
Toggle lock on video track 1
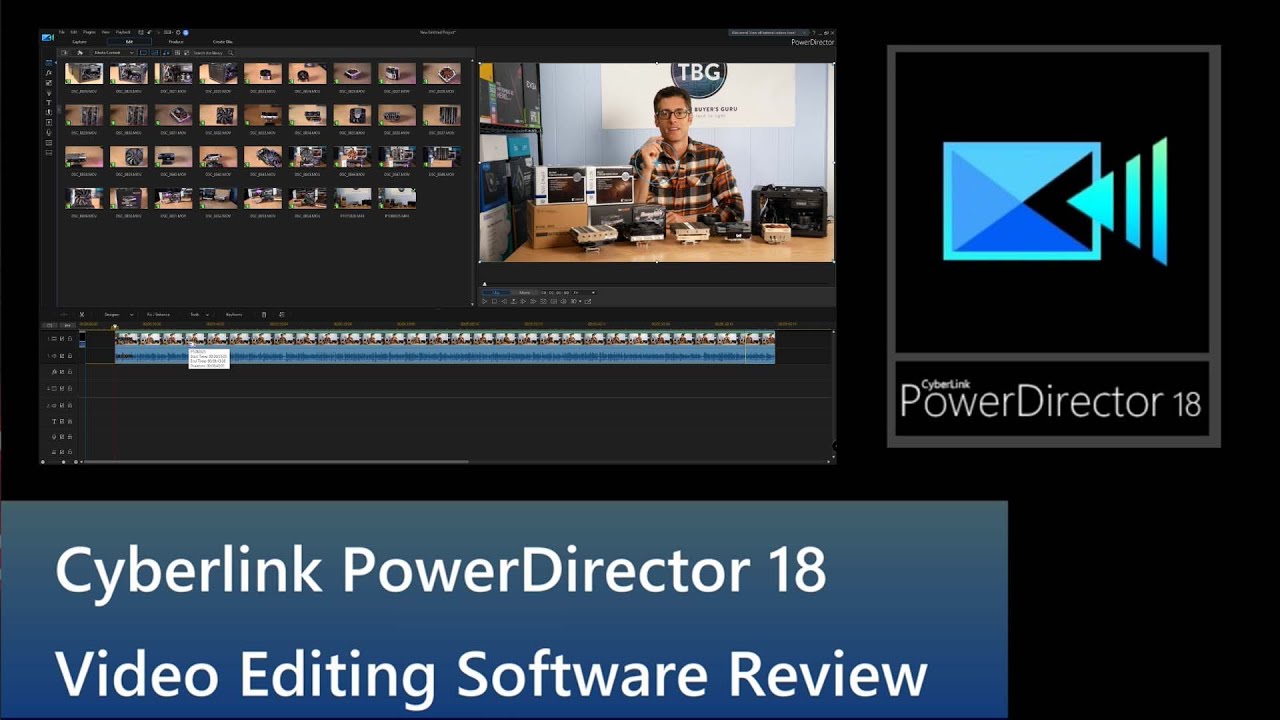click(x=70, y=339)
